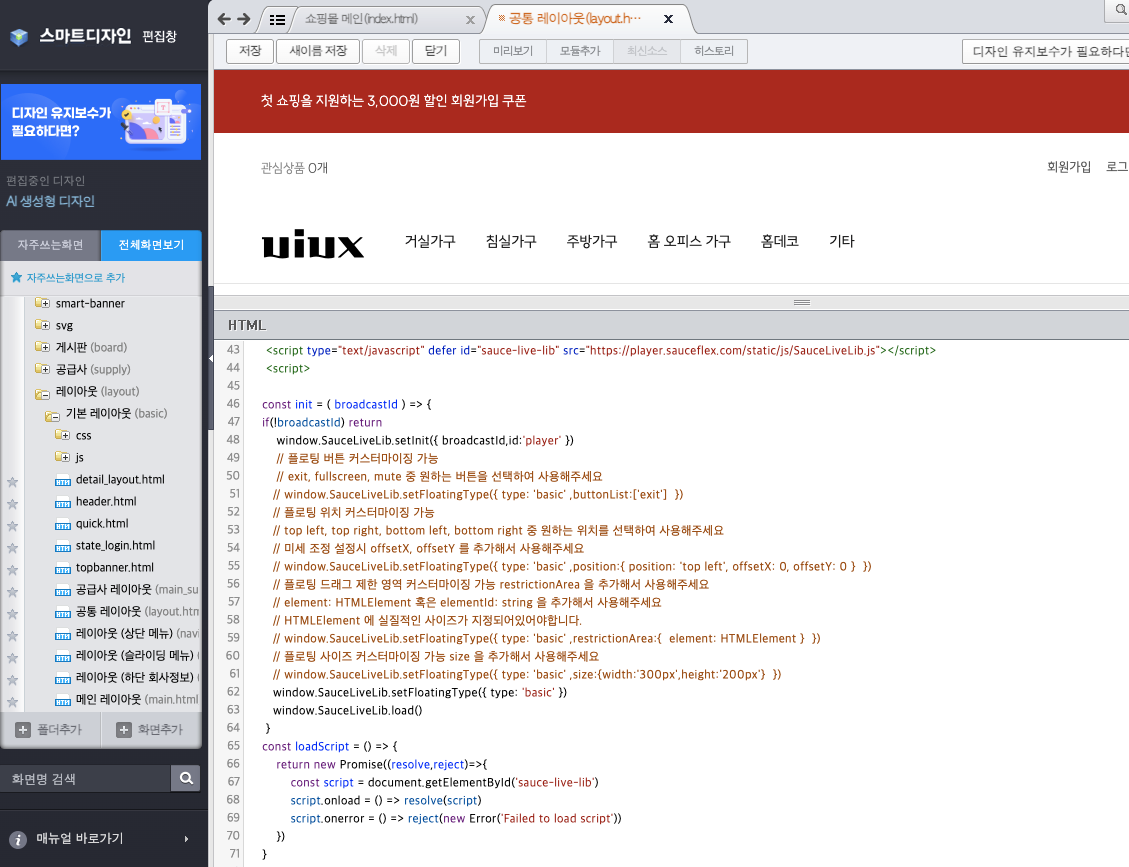Click the 삭제 button
The width and height of the screenshot is (1129, 867).
[386, 51]
